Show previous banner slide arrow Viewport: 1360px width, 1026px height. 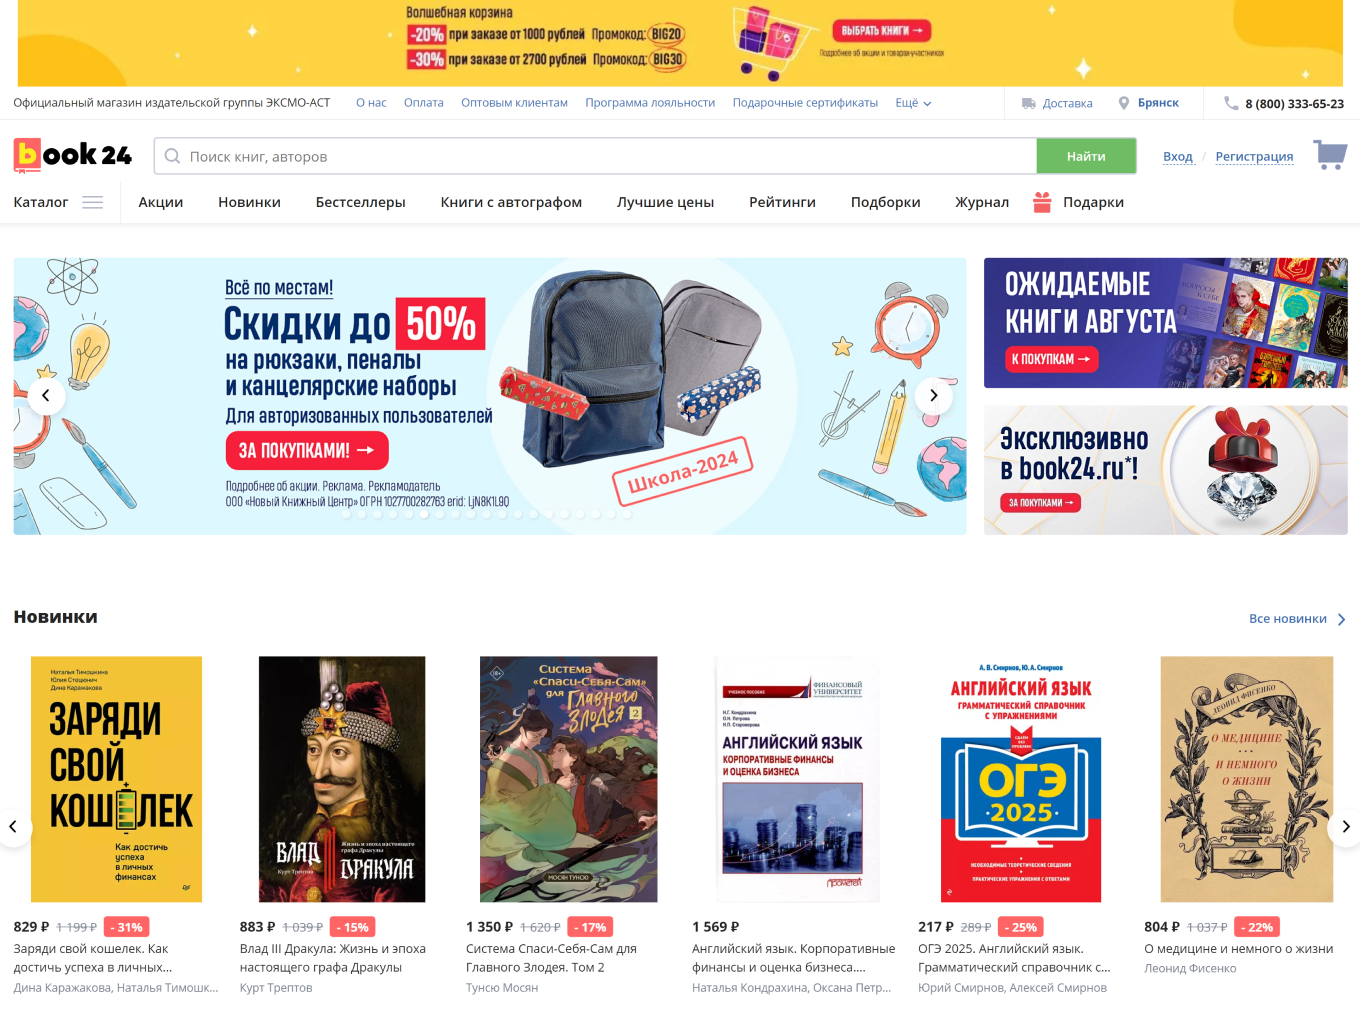(x=46, y=395)
